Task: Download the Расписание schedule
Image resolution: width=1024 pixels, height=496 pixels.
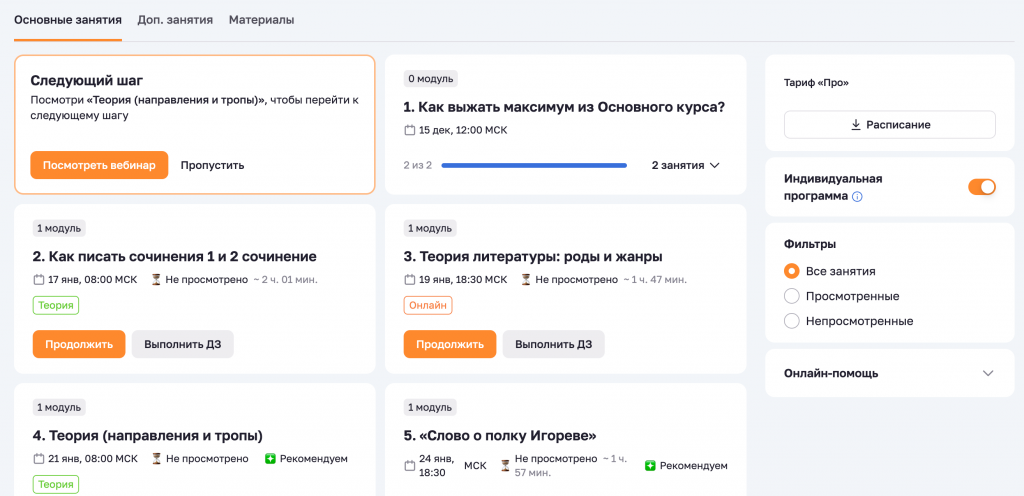Action: [889, 125]
